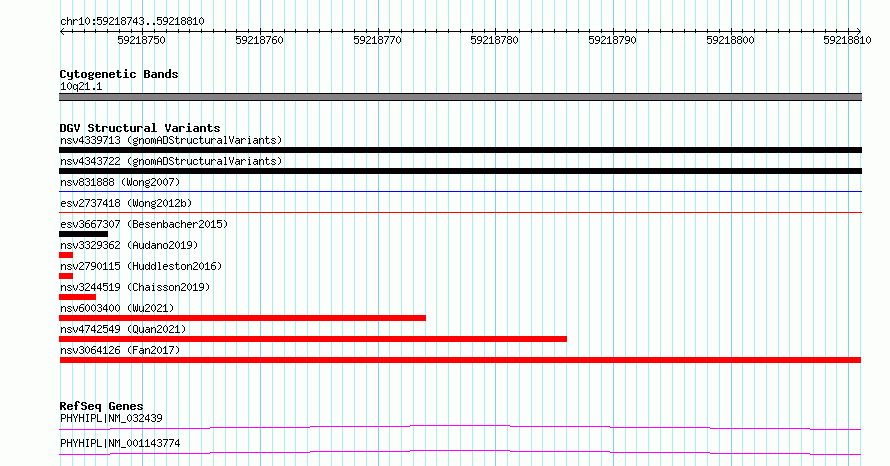Click the blue line for nsv831888

click(460, 192)
